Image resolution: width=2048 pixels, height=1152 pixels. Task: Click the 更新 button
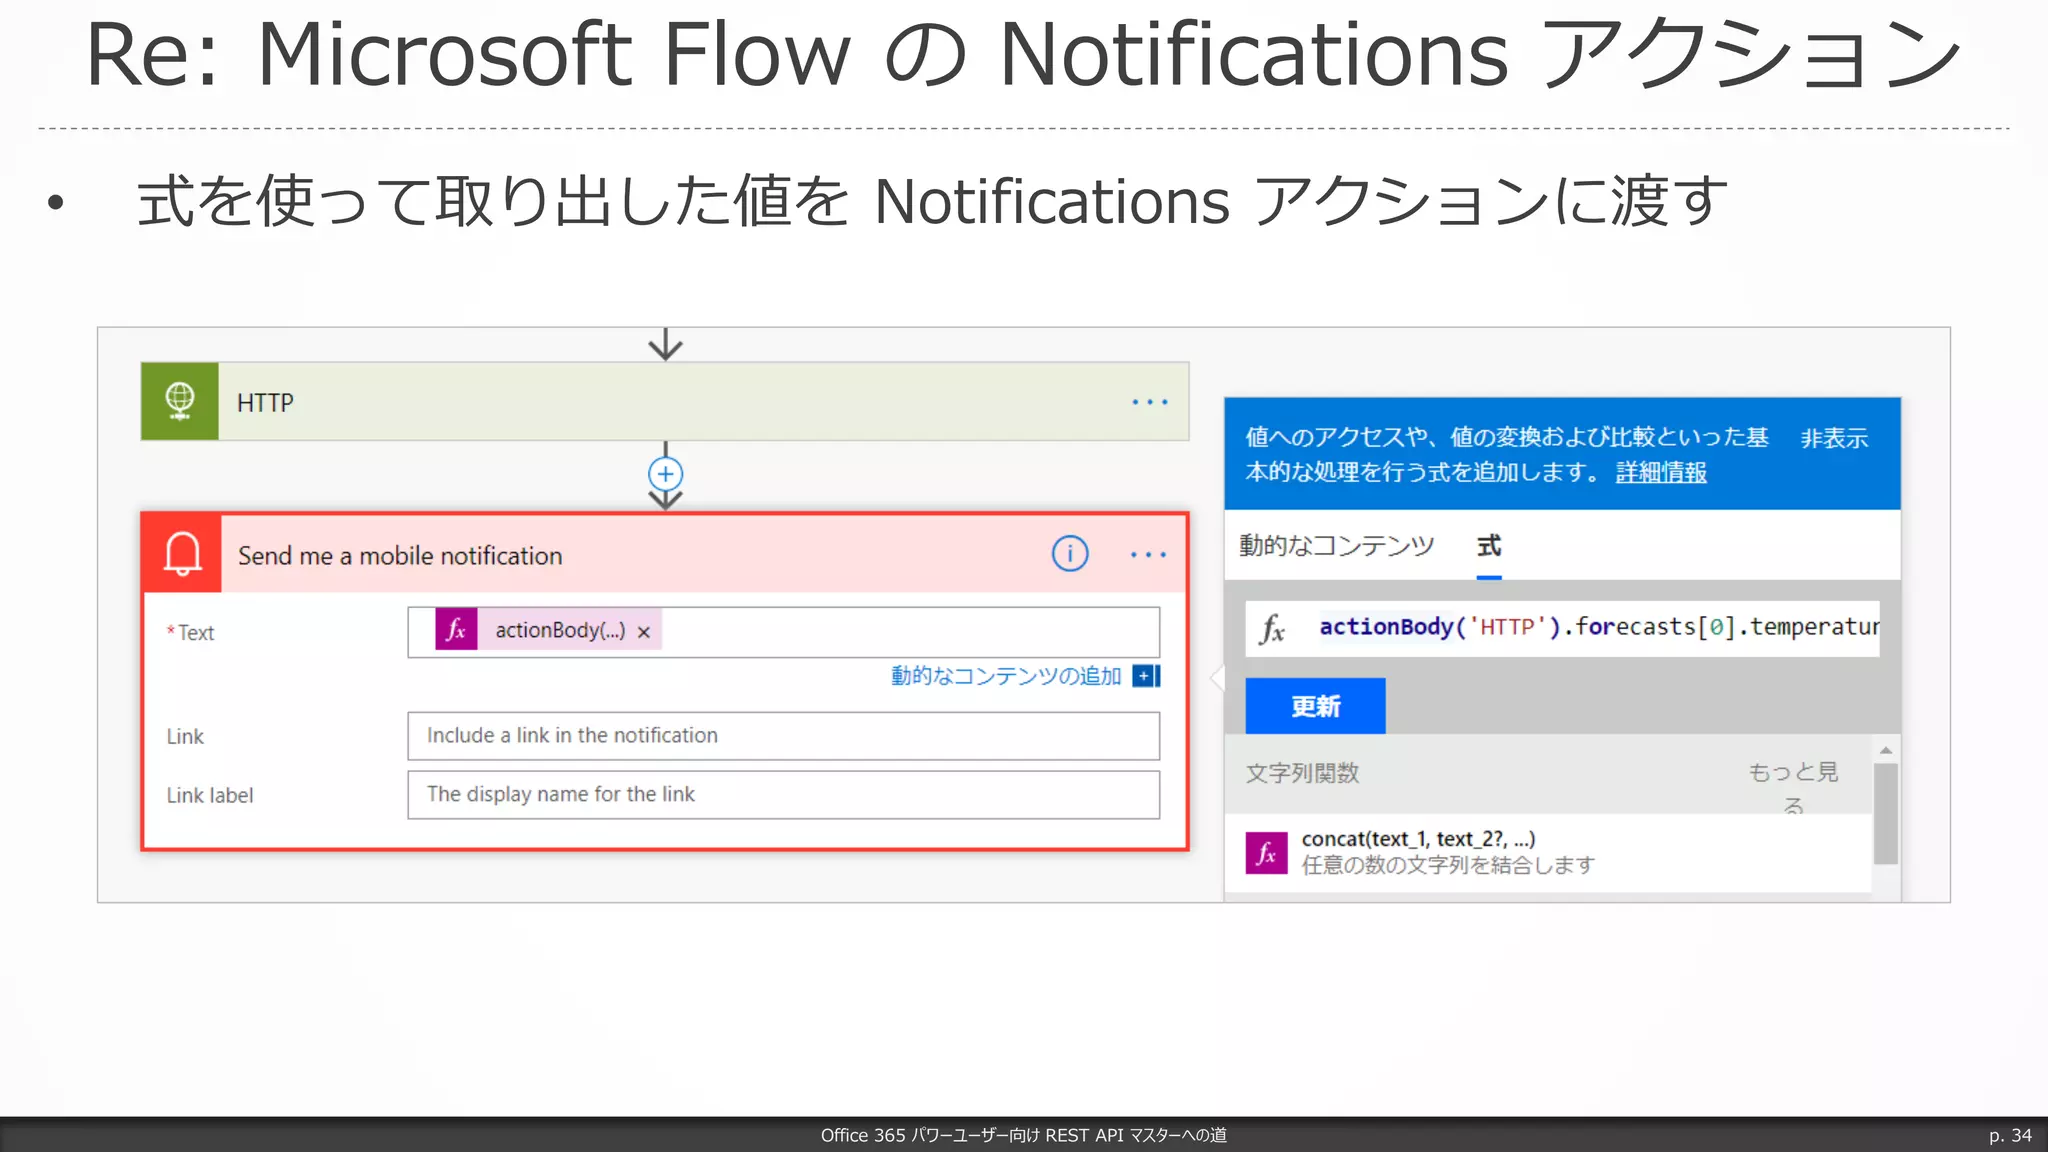(x=1315, y=706)
